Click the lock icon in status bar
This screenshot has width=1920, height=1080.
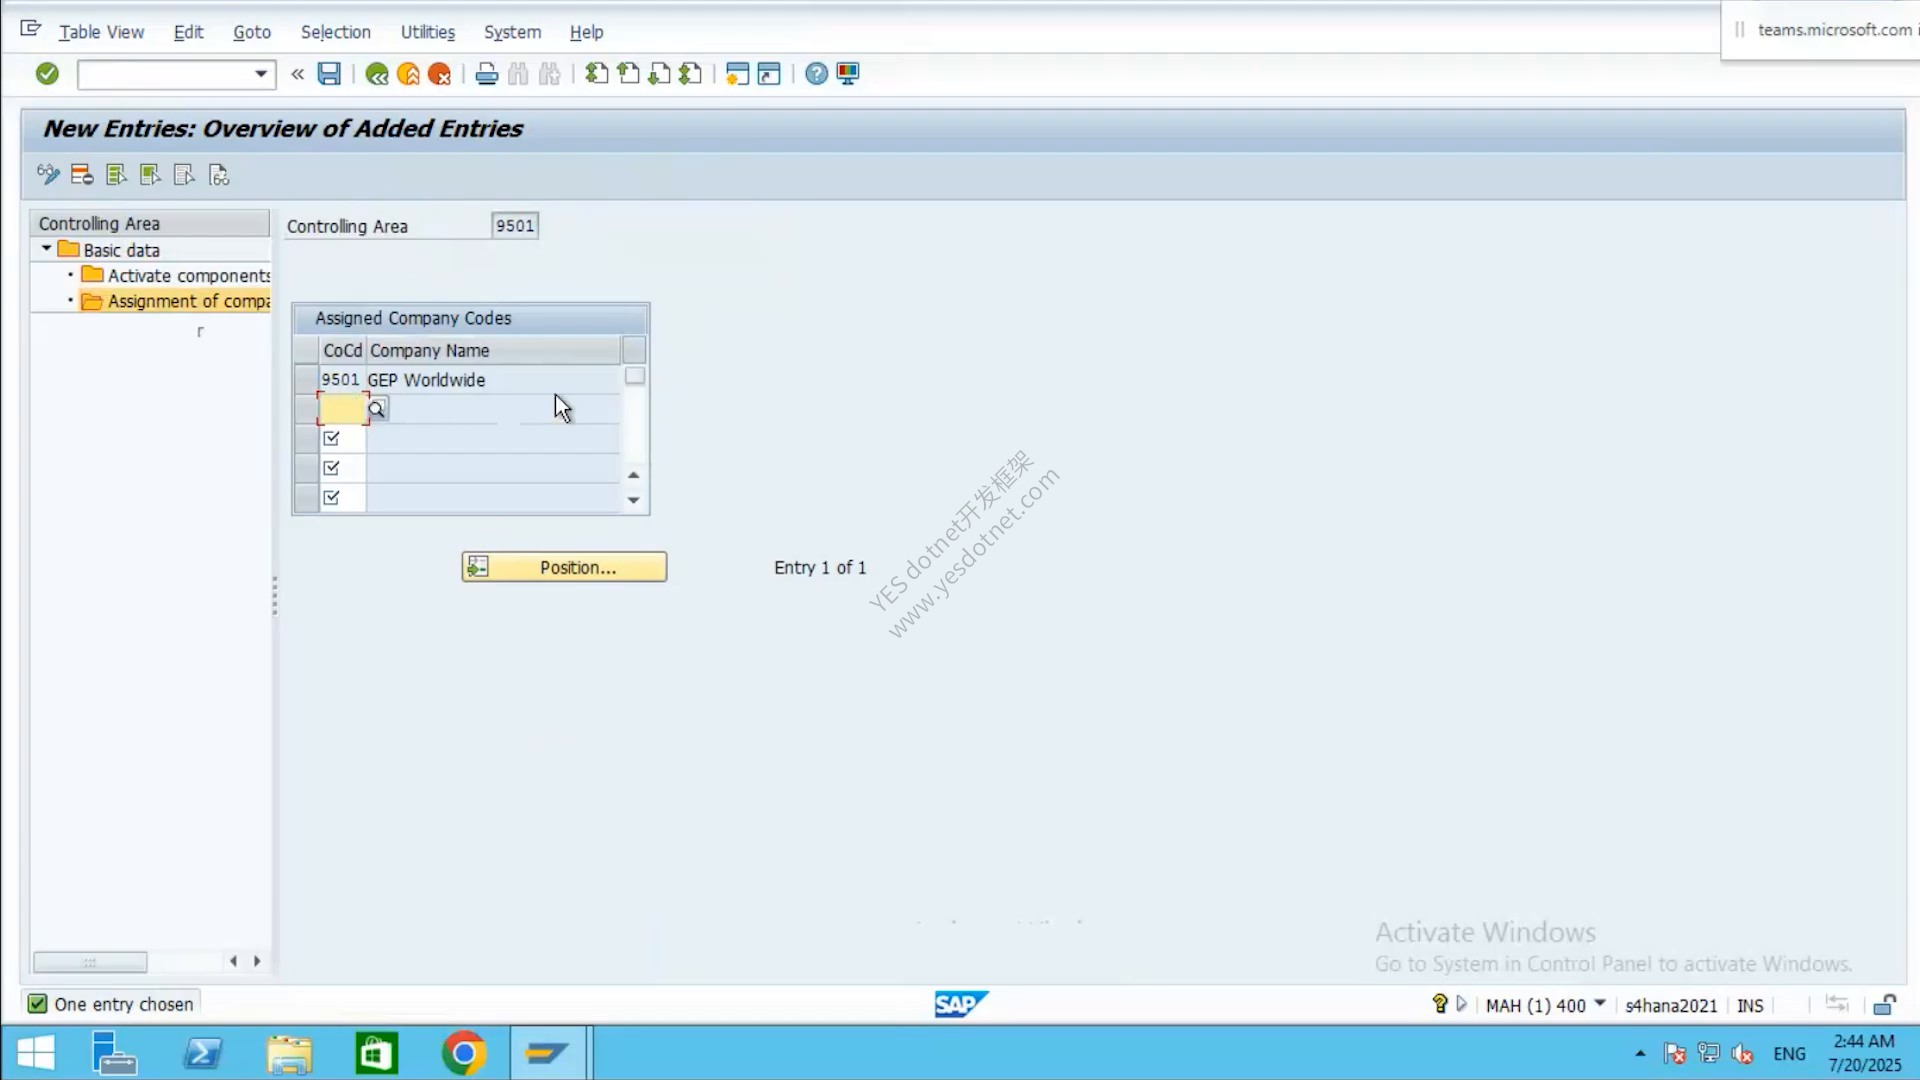point(1884,1005)
